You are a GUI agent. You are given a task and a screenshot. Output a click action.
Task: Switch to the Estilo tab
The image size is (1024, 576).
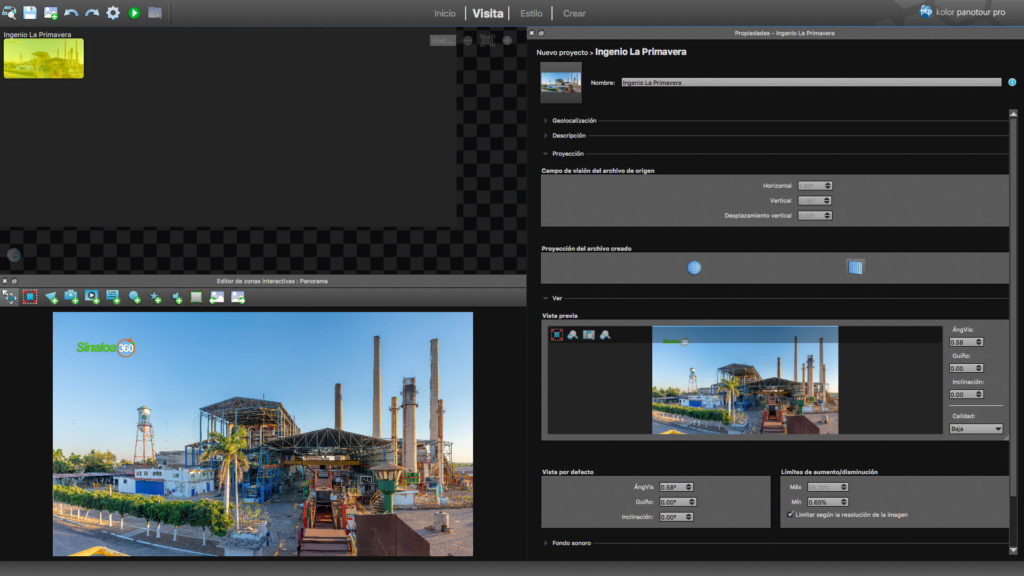[532, 14]
